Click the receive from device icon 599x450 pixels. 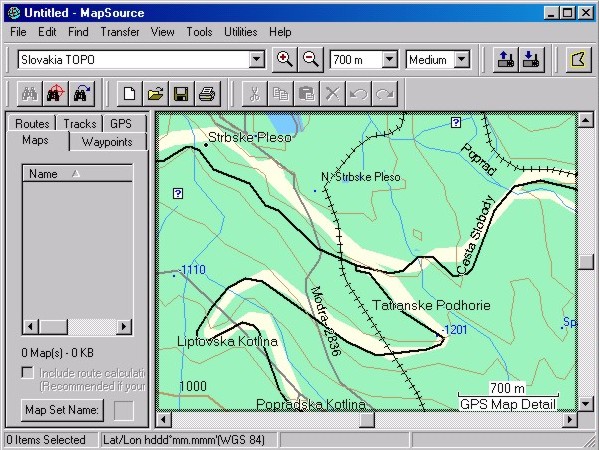pos(531,60)
